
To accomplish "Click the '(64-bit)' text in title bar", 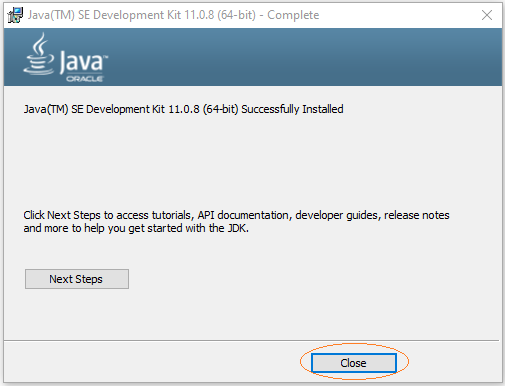I will point(237,15).
